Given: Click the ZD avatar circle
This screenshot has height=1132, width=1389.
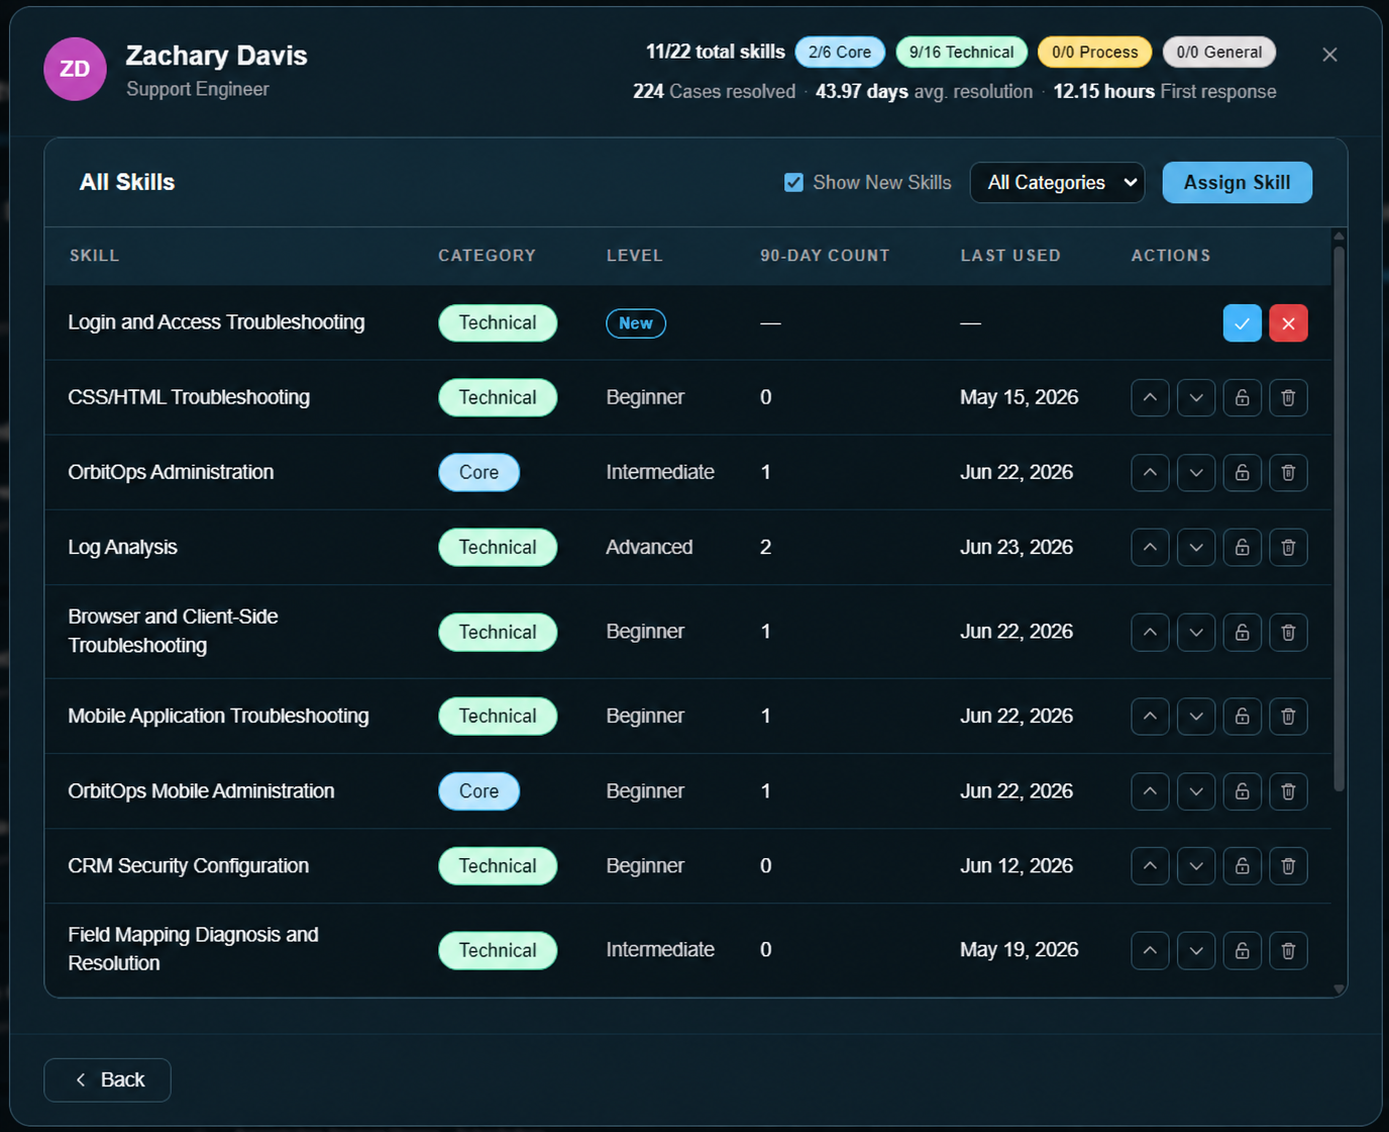Looking at the screenshot, I should [75, 69].
